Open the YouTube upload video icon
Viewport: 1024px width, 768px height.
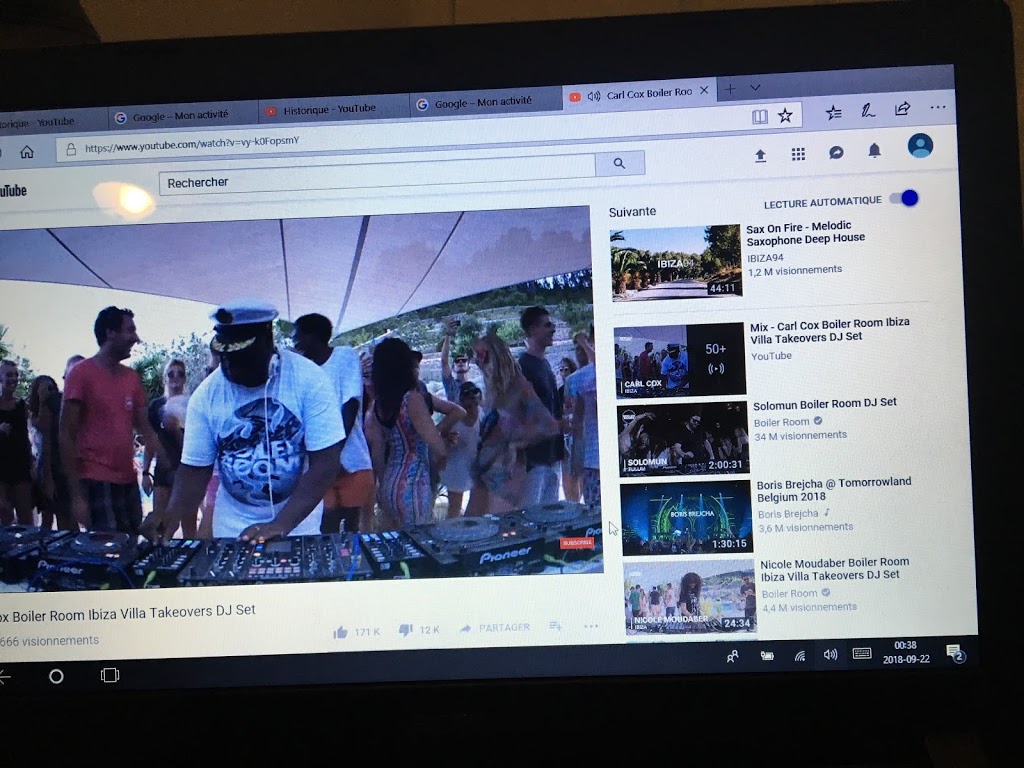click(760, 155)
